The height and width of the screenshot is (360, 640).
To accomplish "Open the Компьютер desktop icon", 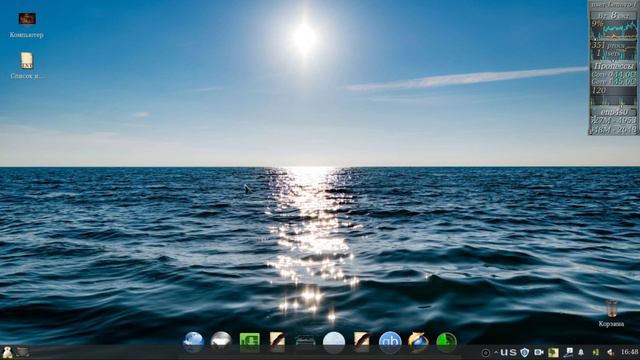I will coord(27,19).
